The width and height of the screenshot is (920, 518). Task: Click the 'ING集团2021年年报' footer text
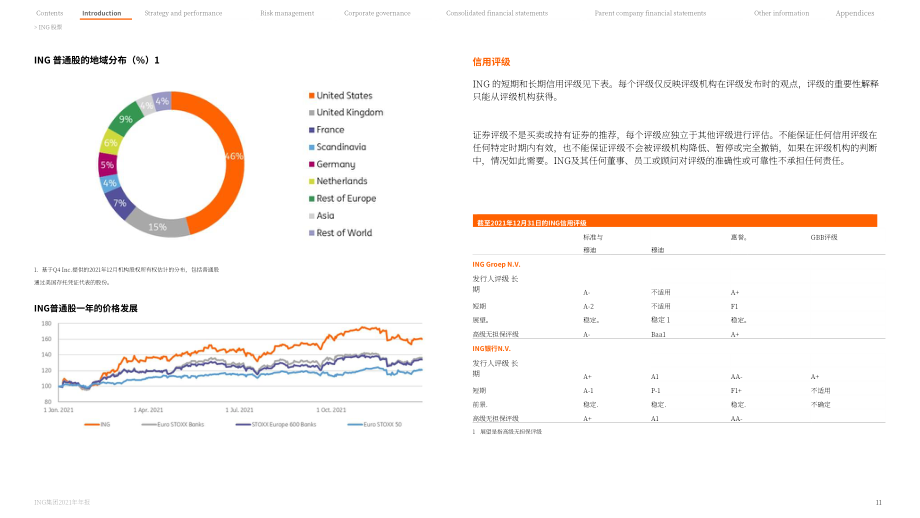(62, 503)
